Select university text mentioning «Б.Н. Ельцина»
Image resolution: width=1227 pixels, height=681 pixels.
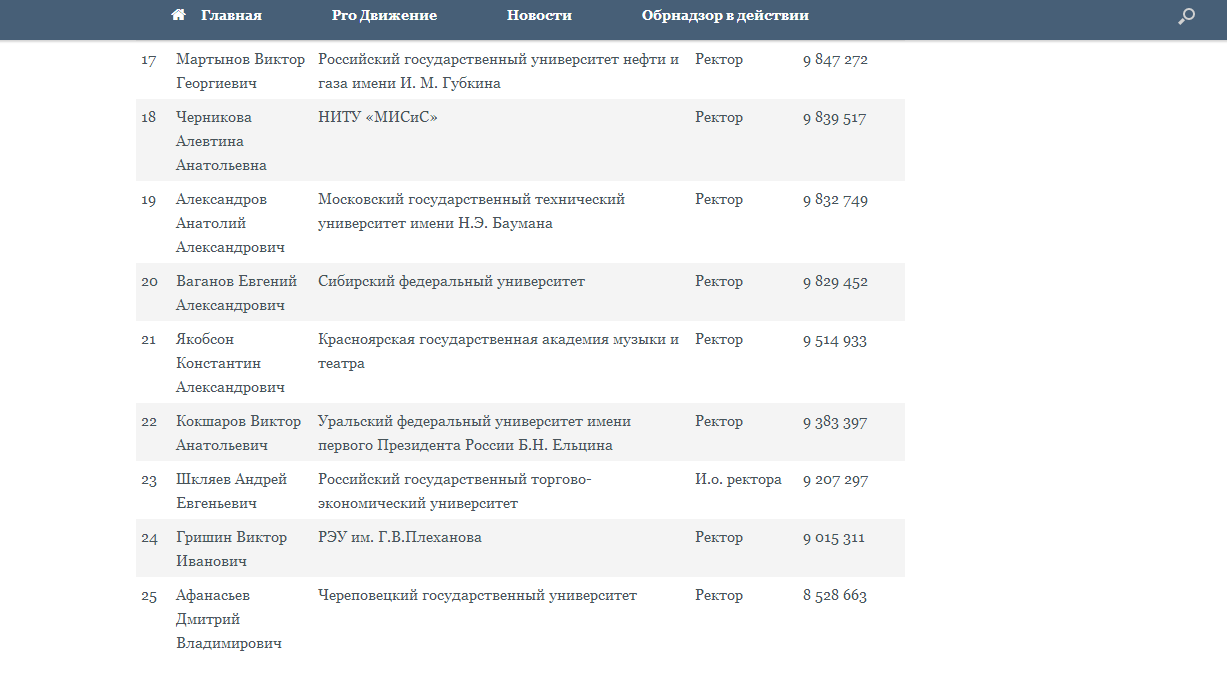click(474, 433)
